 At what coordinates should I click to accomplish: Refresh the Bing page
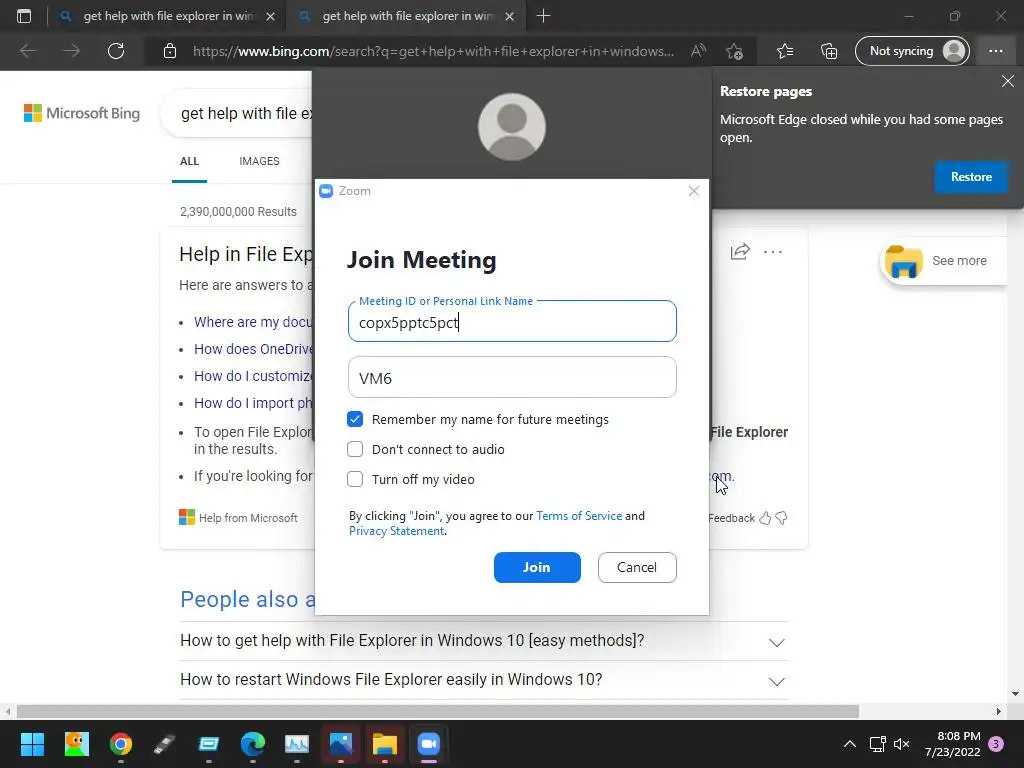pyautogui.click(x=116, y=51)
